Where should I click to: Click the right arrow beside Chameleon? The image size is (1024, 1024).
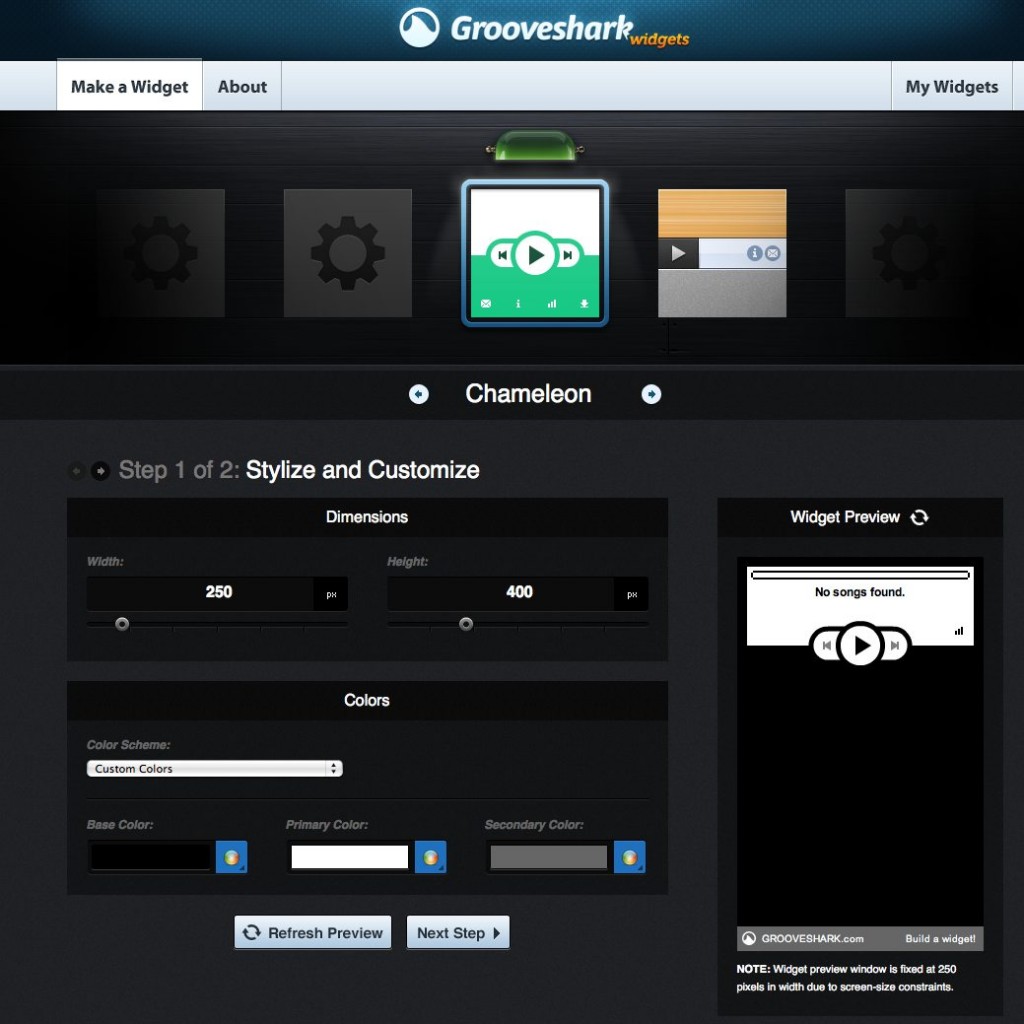click(x=651, y=395)
